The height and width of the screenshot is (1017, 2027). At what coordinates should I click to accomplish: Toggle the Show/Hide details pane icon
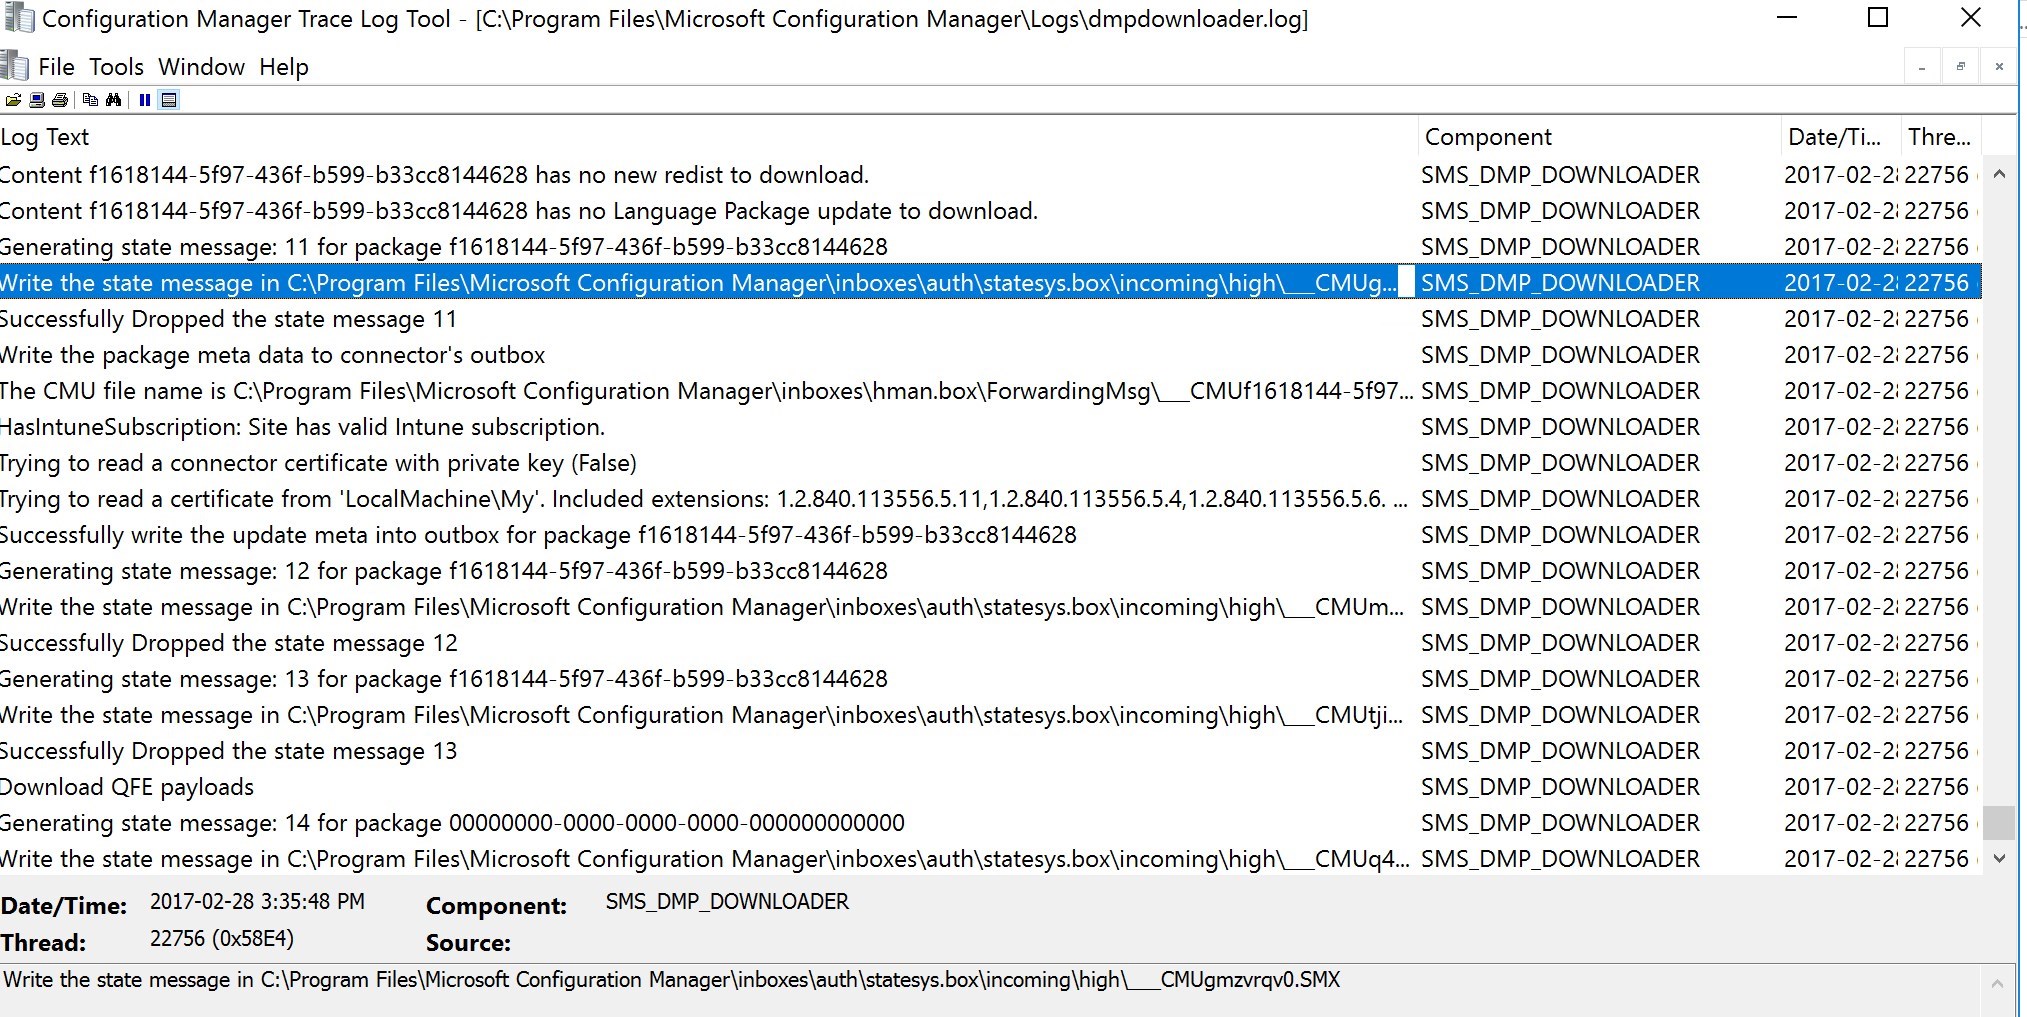click(169, 100)
